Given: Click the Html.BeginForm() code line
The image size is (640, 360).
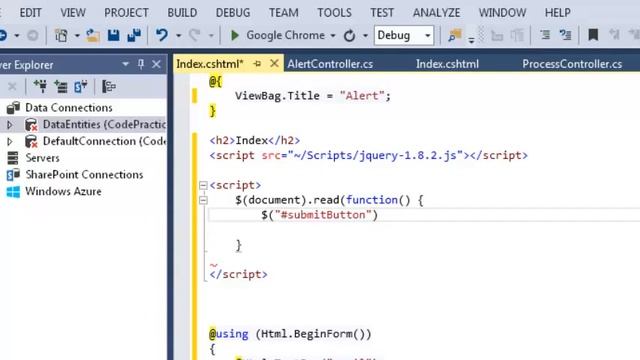Looking at the screenshot, I should 290,334.
